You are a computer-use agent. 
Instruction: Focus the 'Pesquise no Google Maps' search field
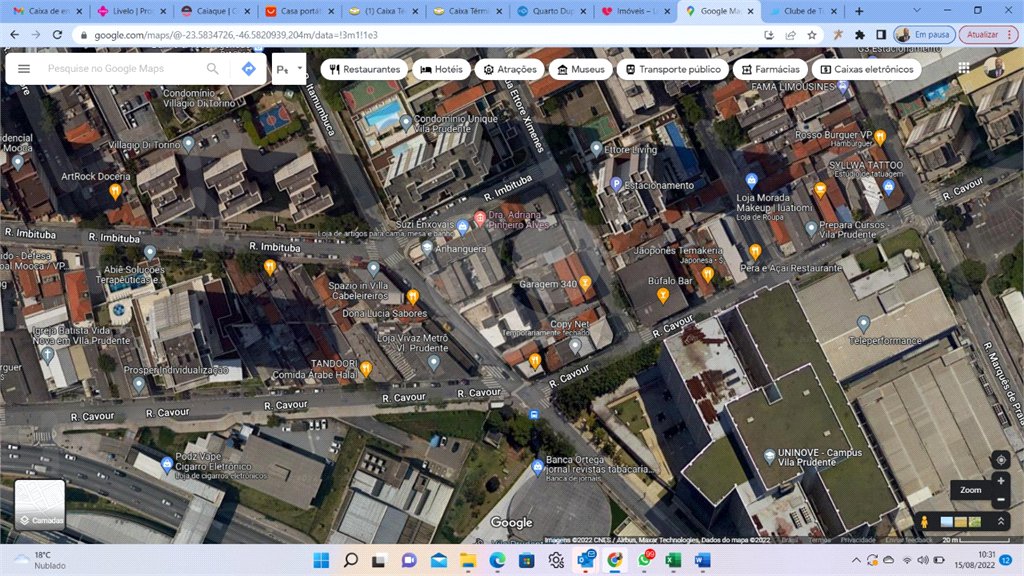(x=121, y=69)
